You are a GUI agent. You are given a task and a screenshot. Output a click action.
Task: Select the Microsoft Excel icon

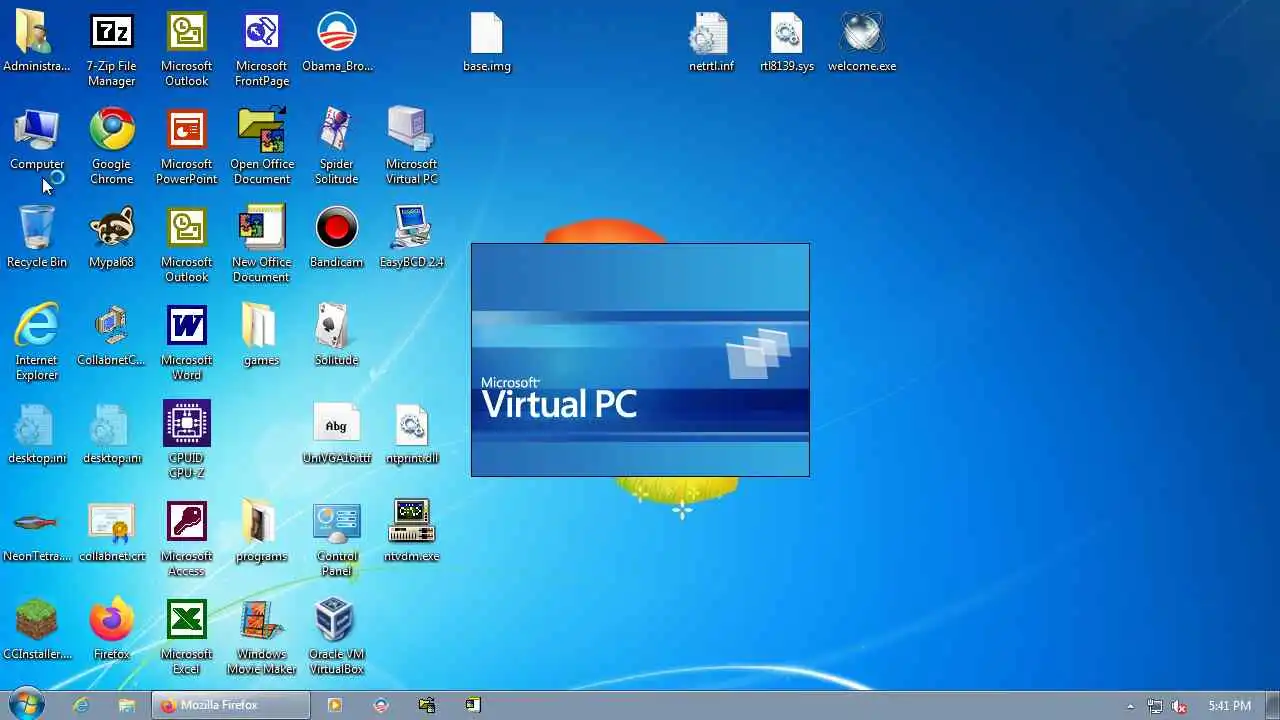tap(187, 637)
